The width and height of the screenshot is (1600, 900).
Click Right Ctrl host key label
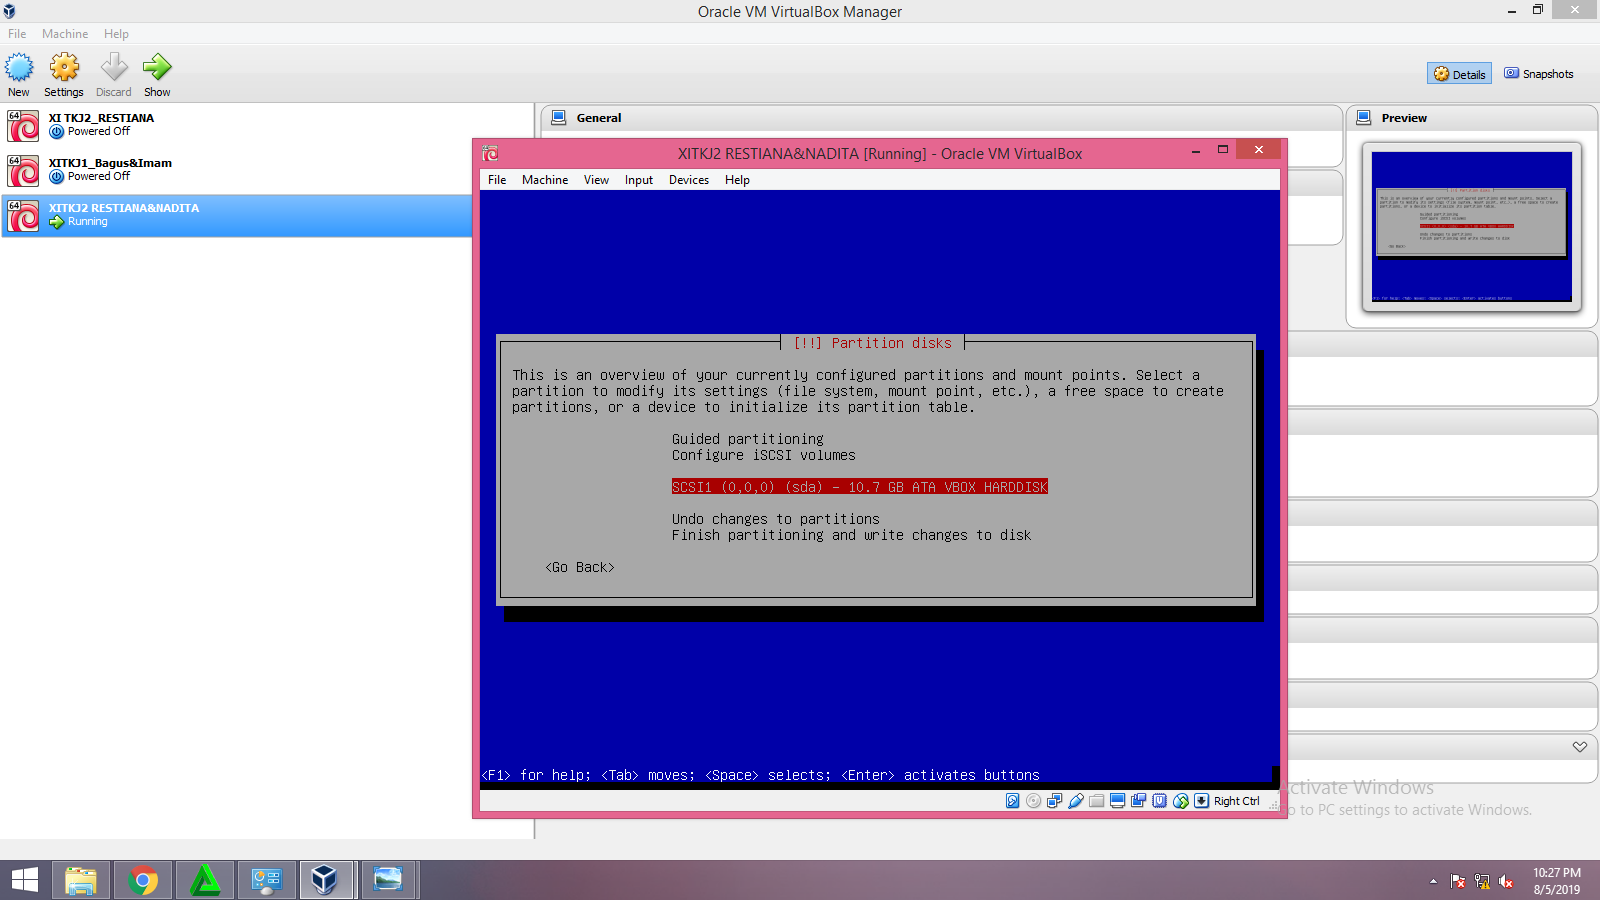pos(1237,801)
